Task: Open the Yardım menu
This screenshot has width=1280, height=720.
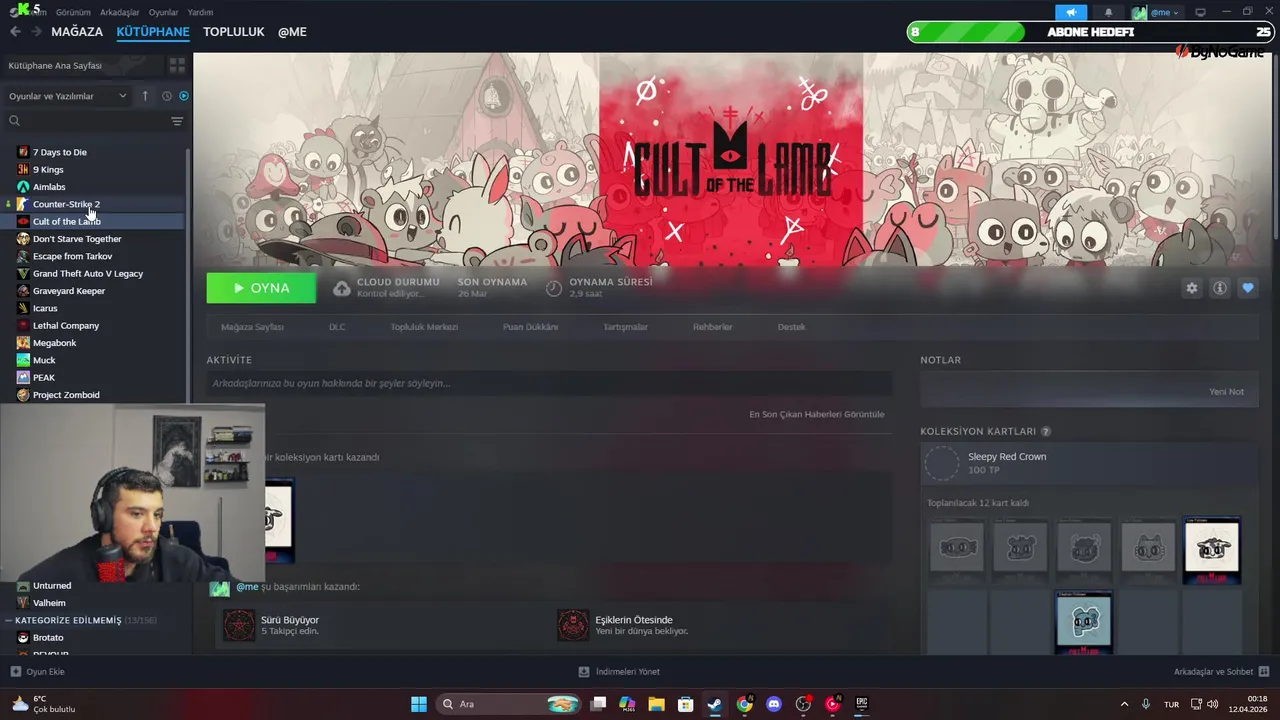Action: [x=200, y=12]
